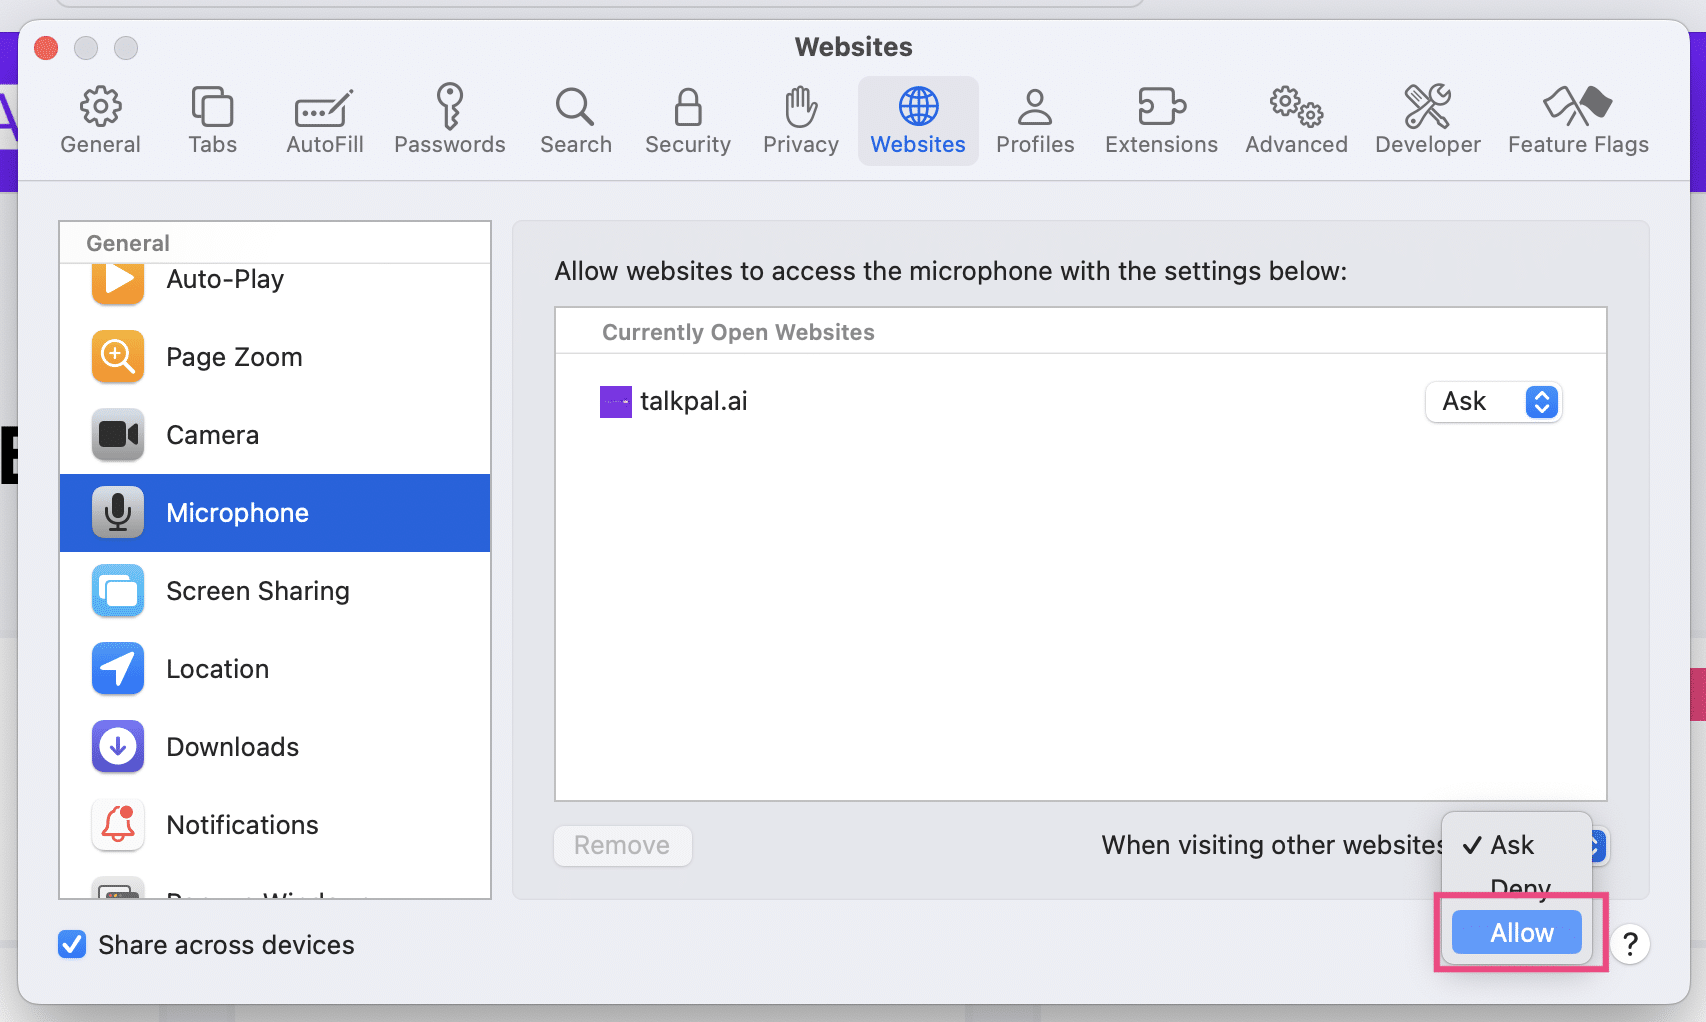Screen dimensions: 1706x1022
Task: Open the Ask dropdown for talkpal.ai
Action: pos(1493,402)
